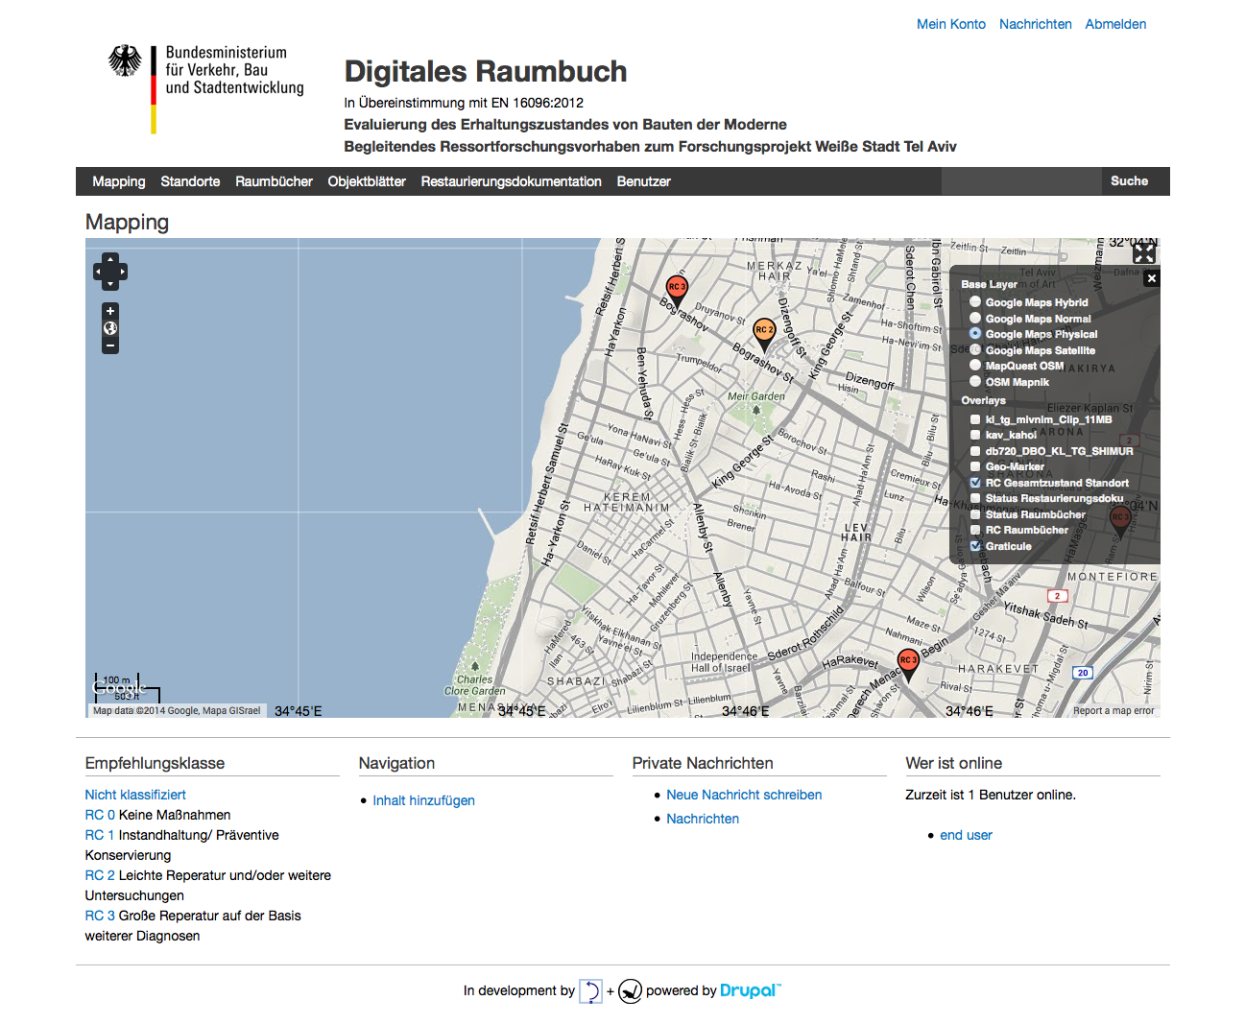Pan the map north with the up arrow
This screenshot has height=1024, width=1245.
pos(110,259)
